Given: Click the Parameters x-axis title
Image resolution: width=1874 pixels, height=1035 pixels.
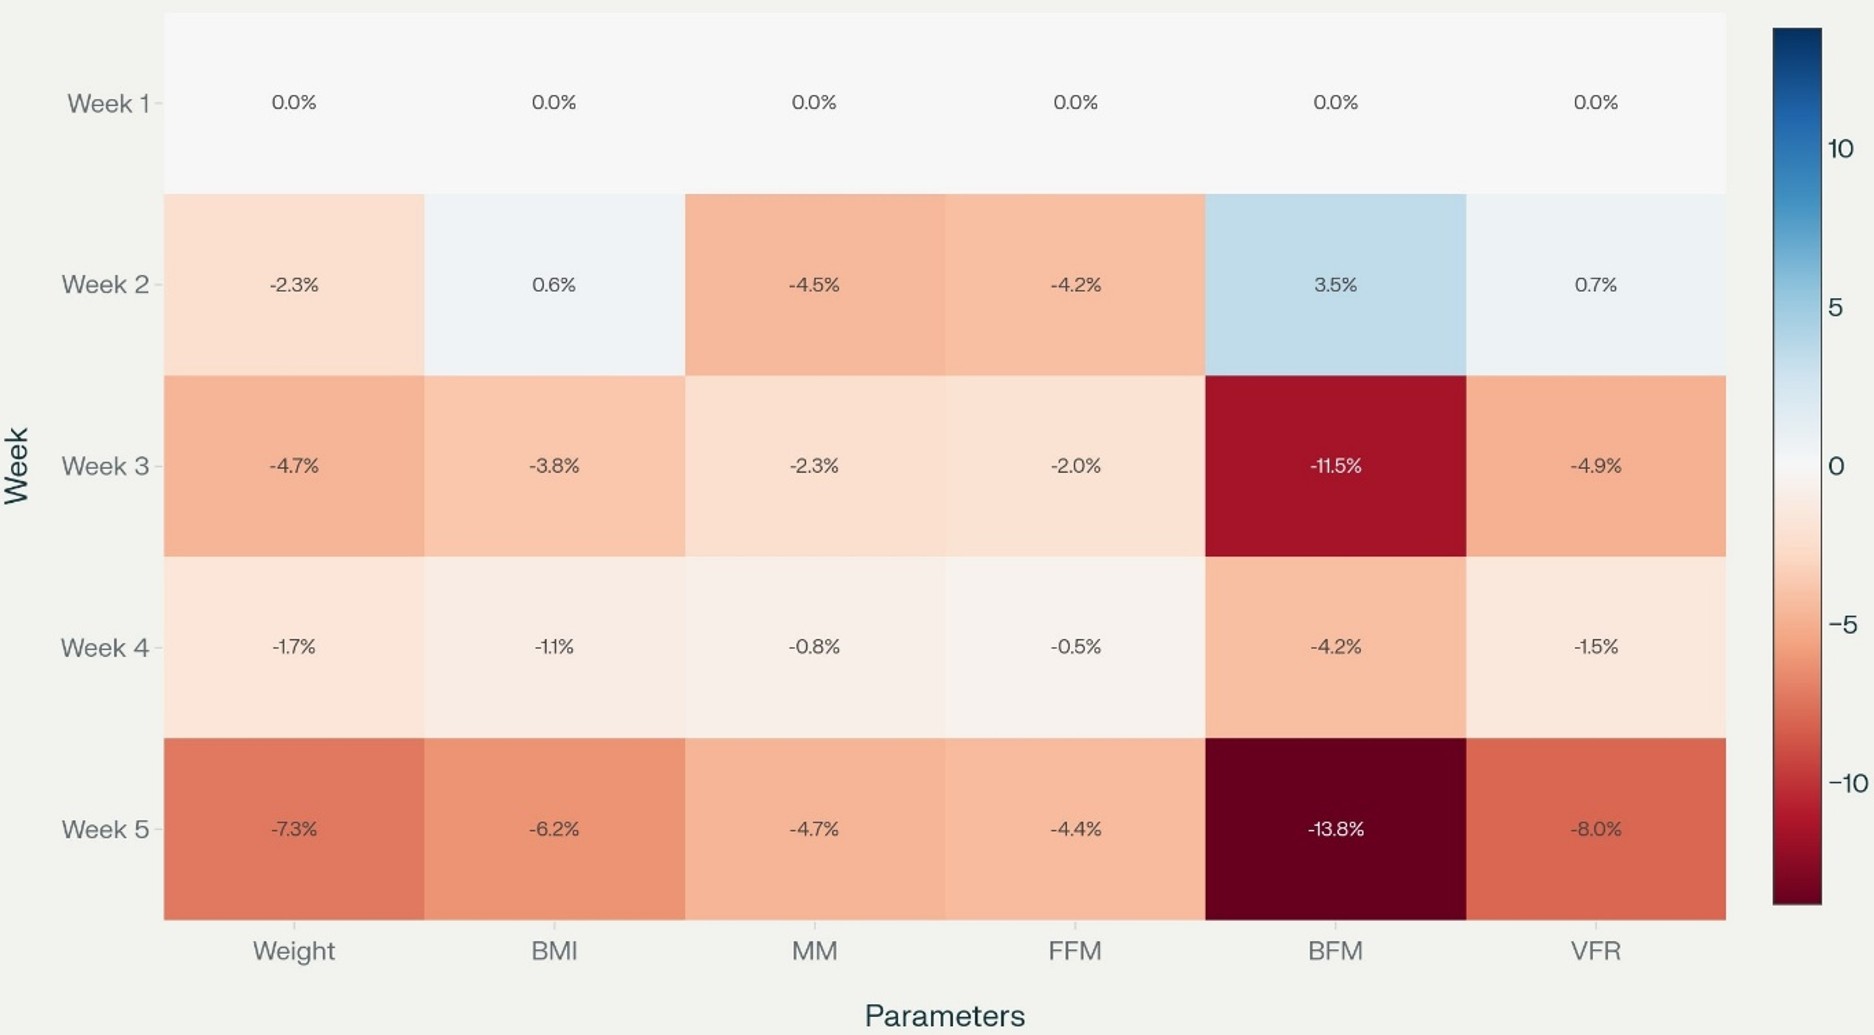Looking at the screenshot, I should coord(944,1016).
